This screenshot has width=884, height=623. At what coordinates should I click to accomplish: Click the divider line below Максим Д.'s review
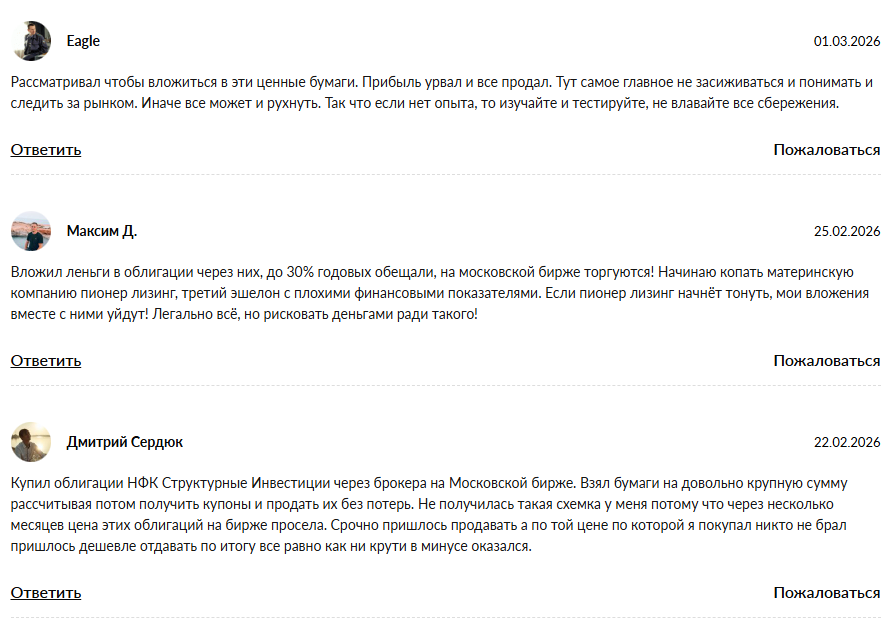pos(445,385)
